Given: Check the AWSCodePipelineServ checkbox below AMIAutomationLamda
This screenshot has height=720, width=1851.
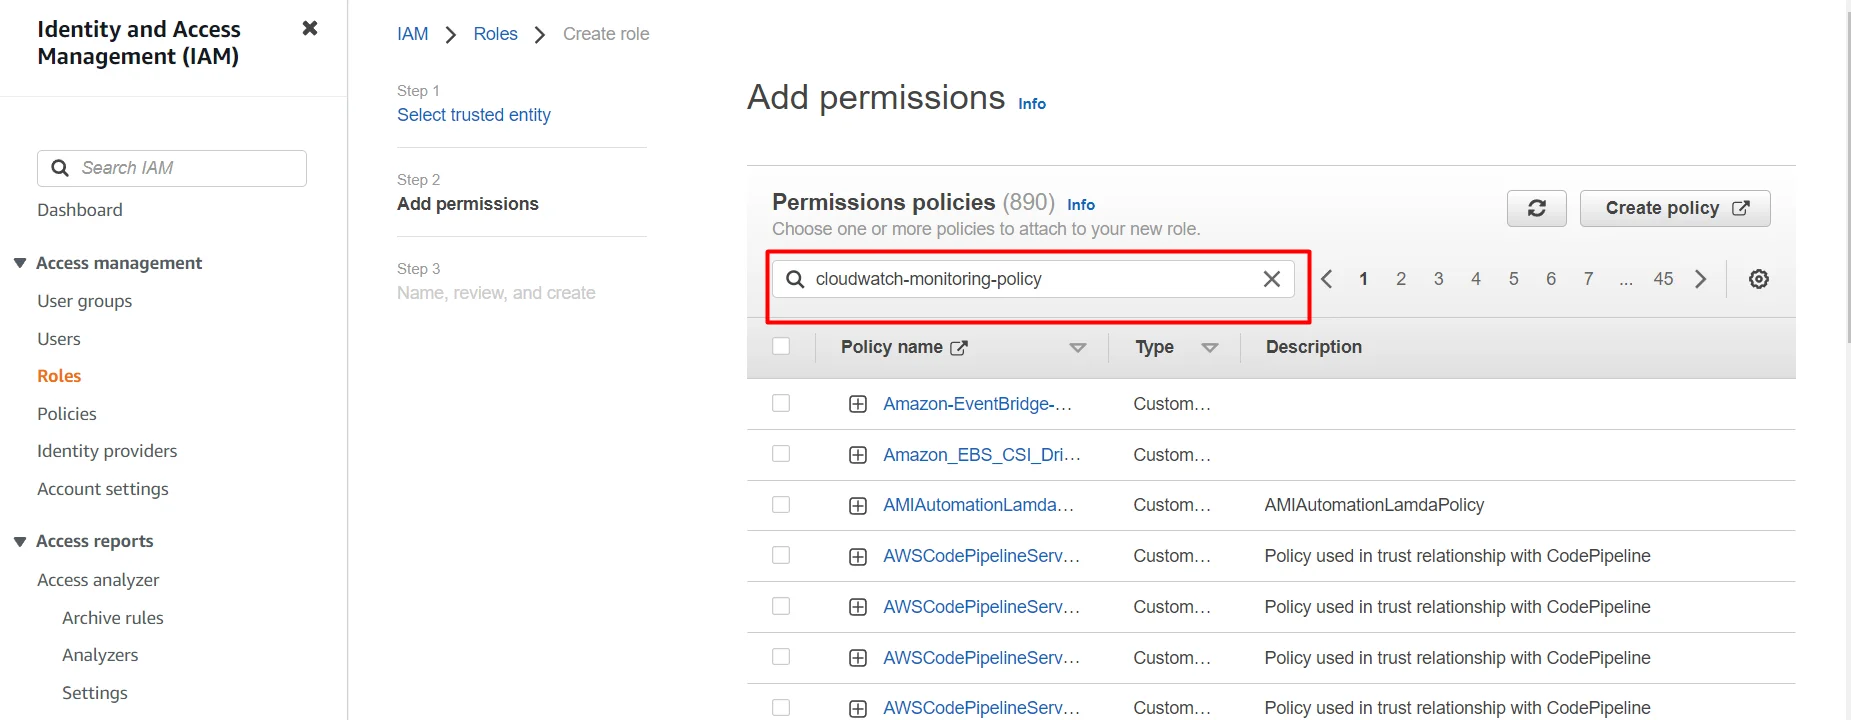Looking at the screenshot, I should [781, 555].
